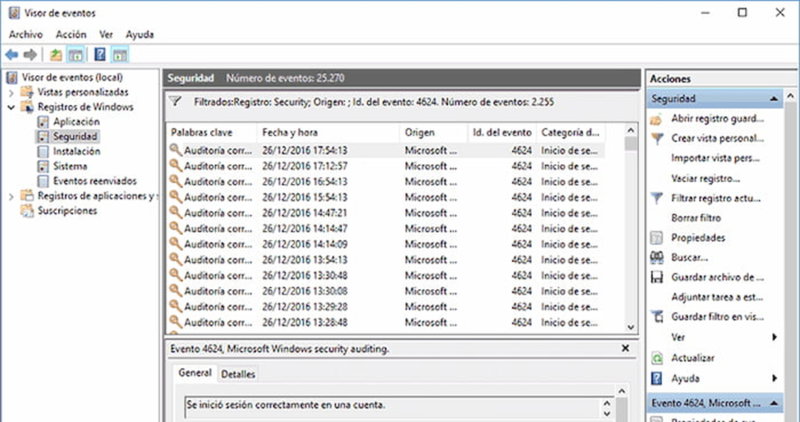The height and width of the screenshot is (422, 800).
Task: Collapse the Evento 4624 actions section arrow
Action: click(x=774, y=404)
